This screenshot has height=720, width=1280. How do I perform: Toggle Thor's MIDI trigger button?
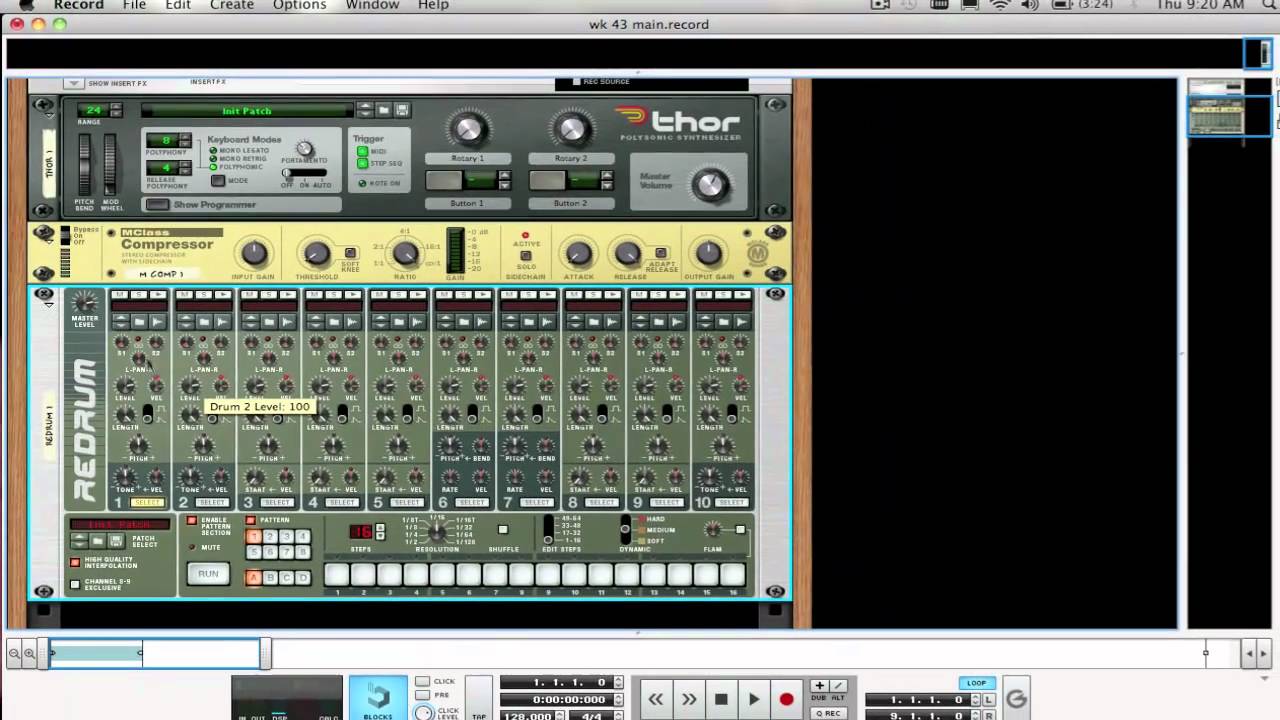(x=362, y=152)
